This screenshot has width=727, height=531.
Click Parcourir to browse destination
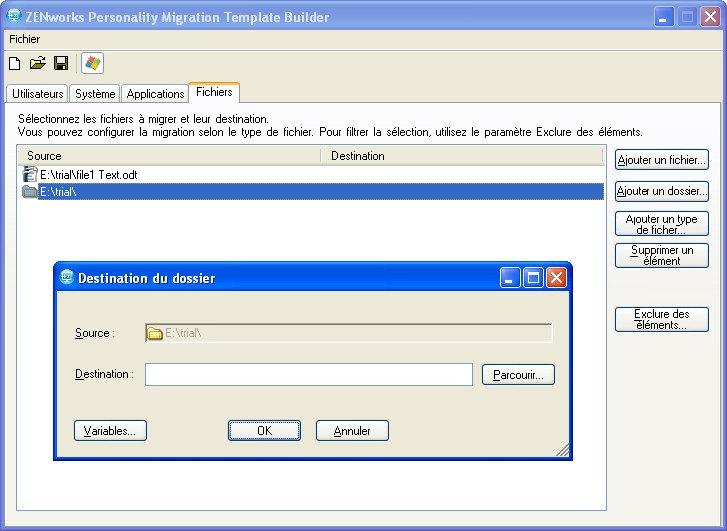pyautogui.click(x=518, y=375)
